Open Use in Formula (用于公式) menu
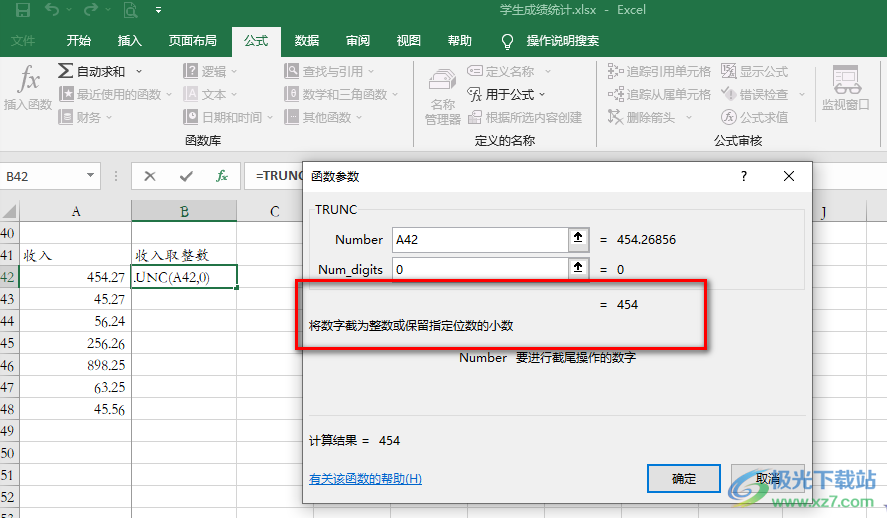887x518 pixels. point(506,94)
